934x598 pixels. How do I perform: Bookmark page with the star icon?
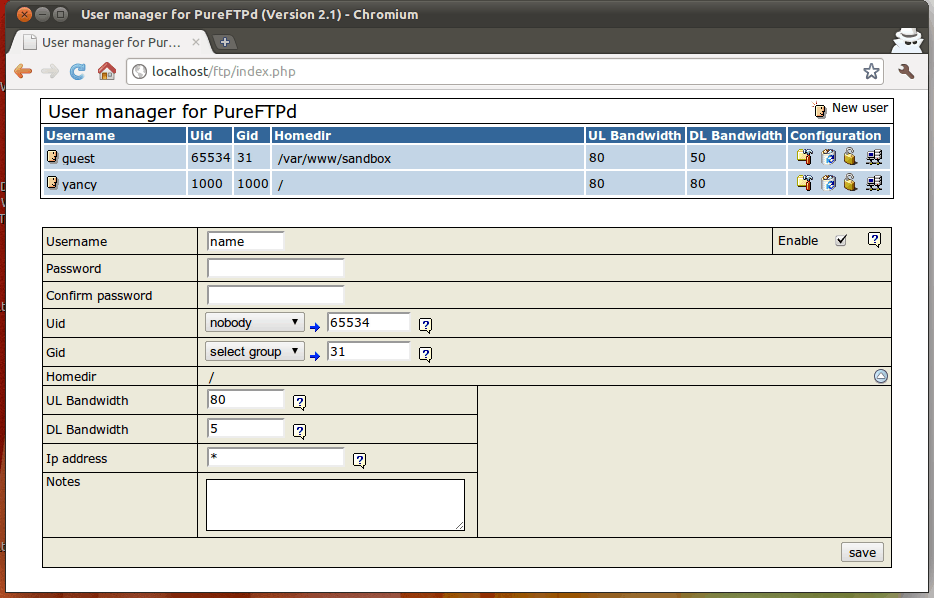click(x=871, y=71)
